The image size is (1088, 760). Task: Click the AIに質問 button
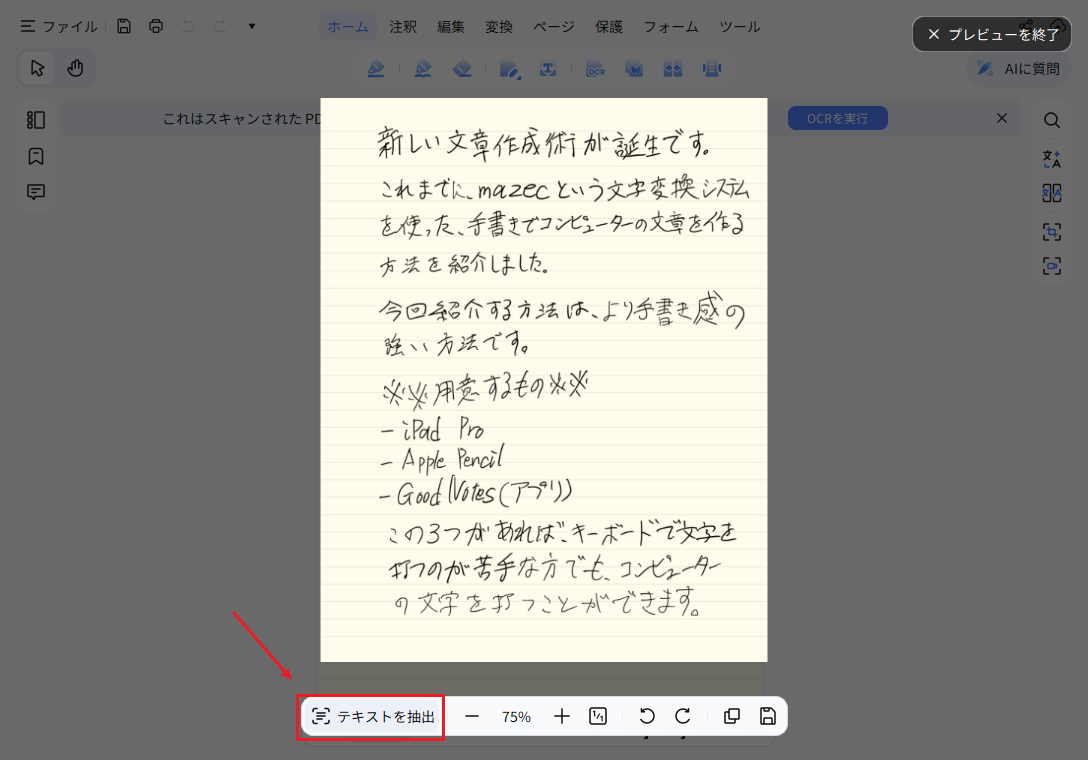pyautogui.click(x=1019, y=69)
